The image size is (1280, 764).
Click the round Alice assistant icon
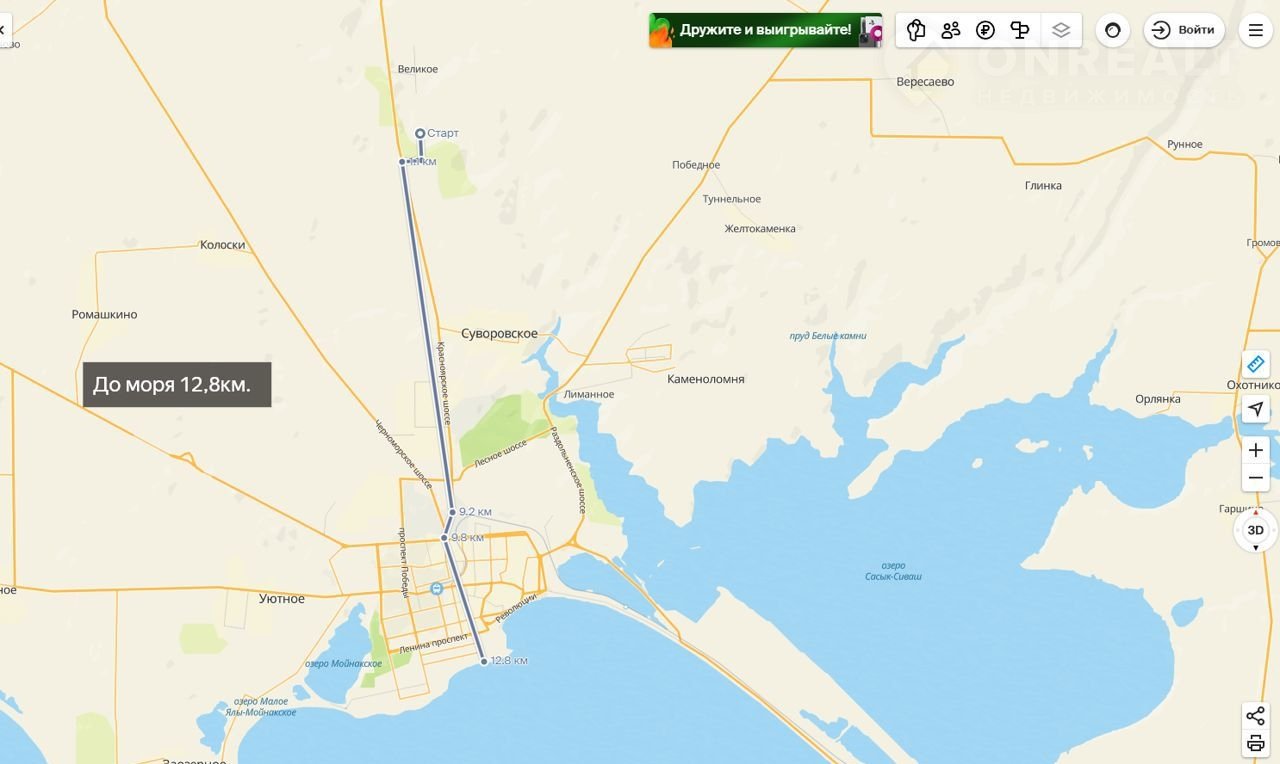click(x=1112, y=30)
